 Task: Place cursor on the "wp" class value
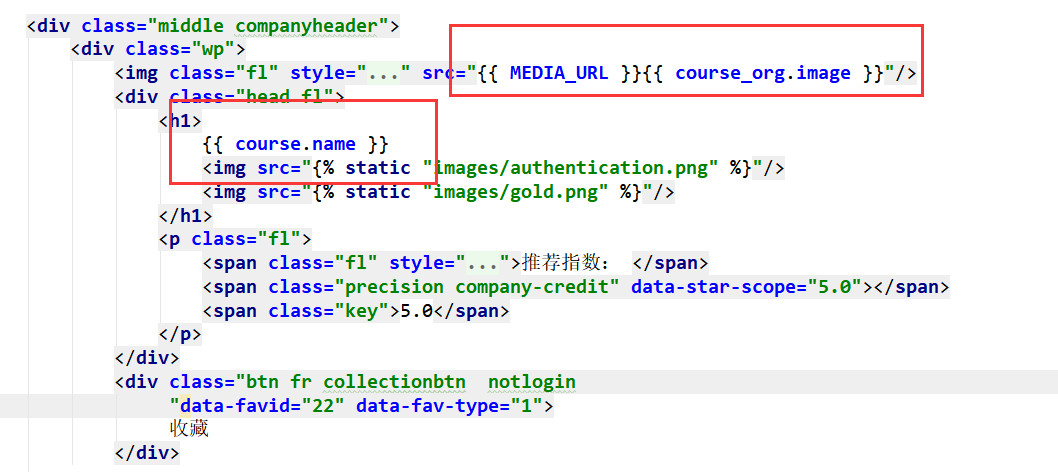pyautogui.click(x=213, y=49)
